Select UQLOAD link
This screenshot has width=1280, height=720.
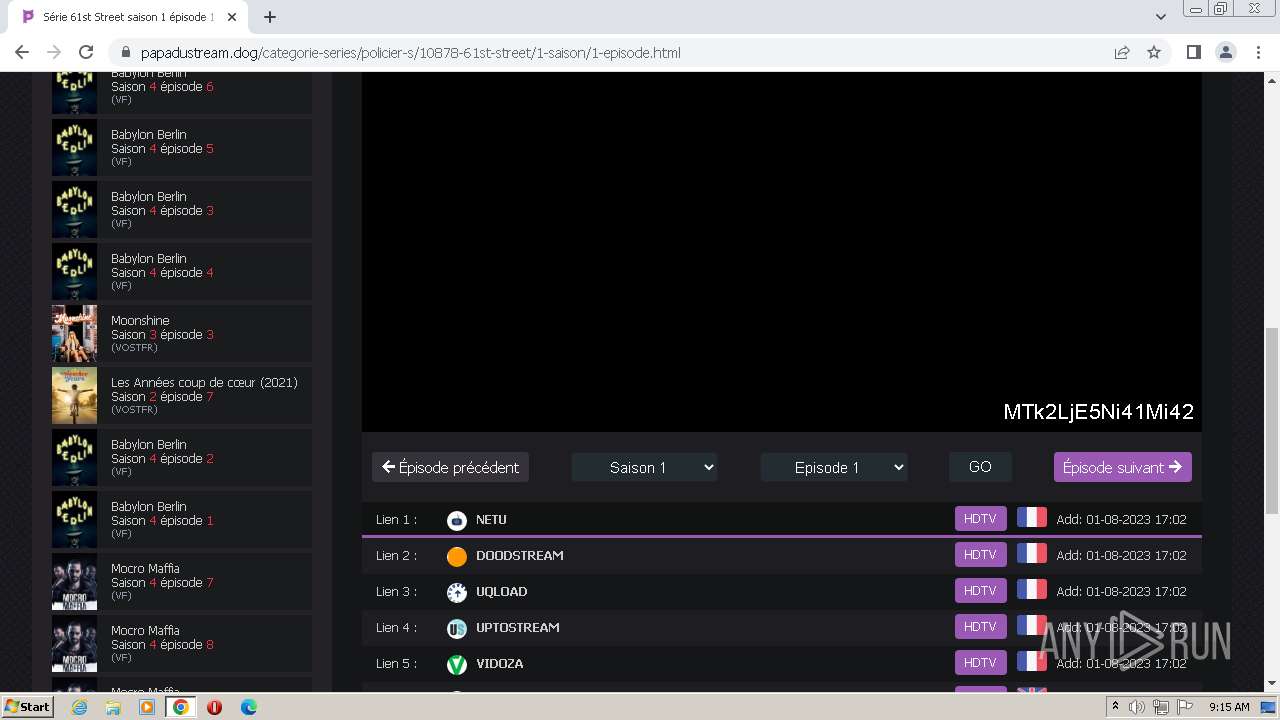[781, 591]
